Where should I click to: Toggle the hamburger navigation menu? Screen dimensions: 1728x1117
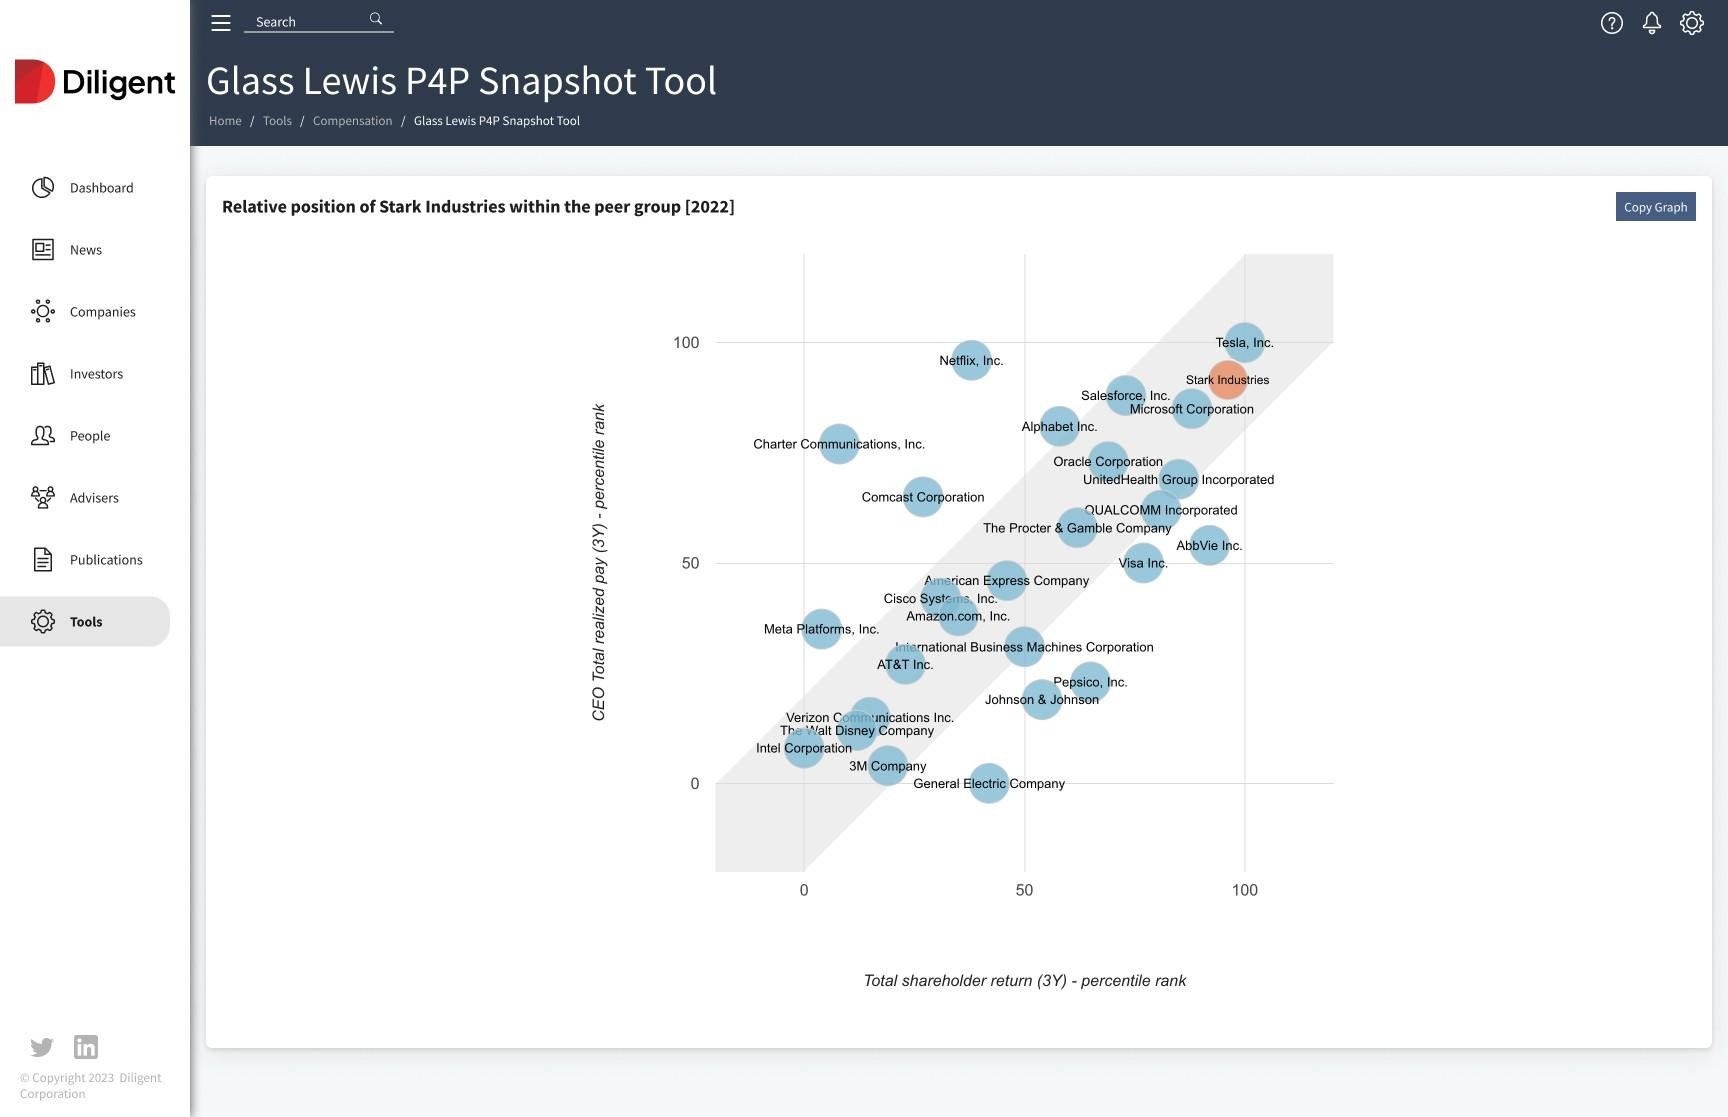click(x=221, y=22)
